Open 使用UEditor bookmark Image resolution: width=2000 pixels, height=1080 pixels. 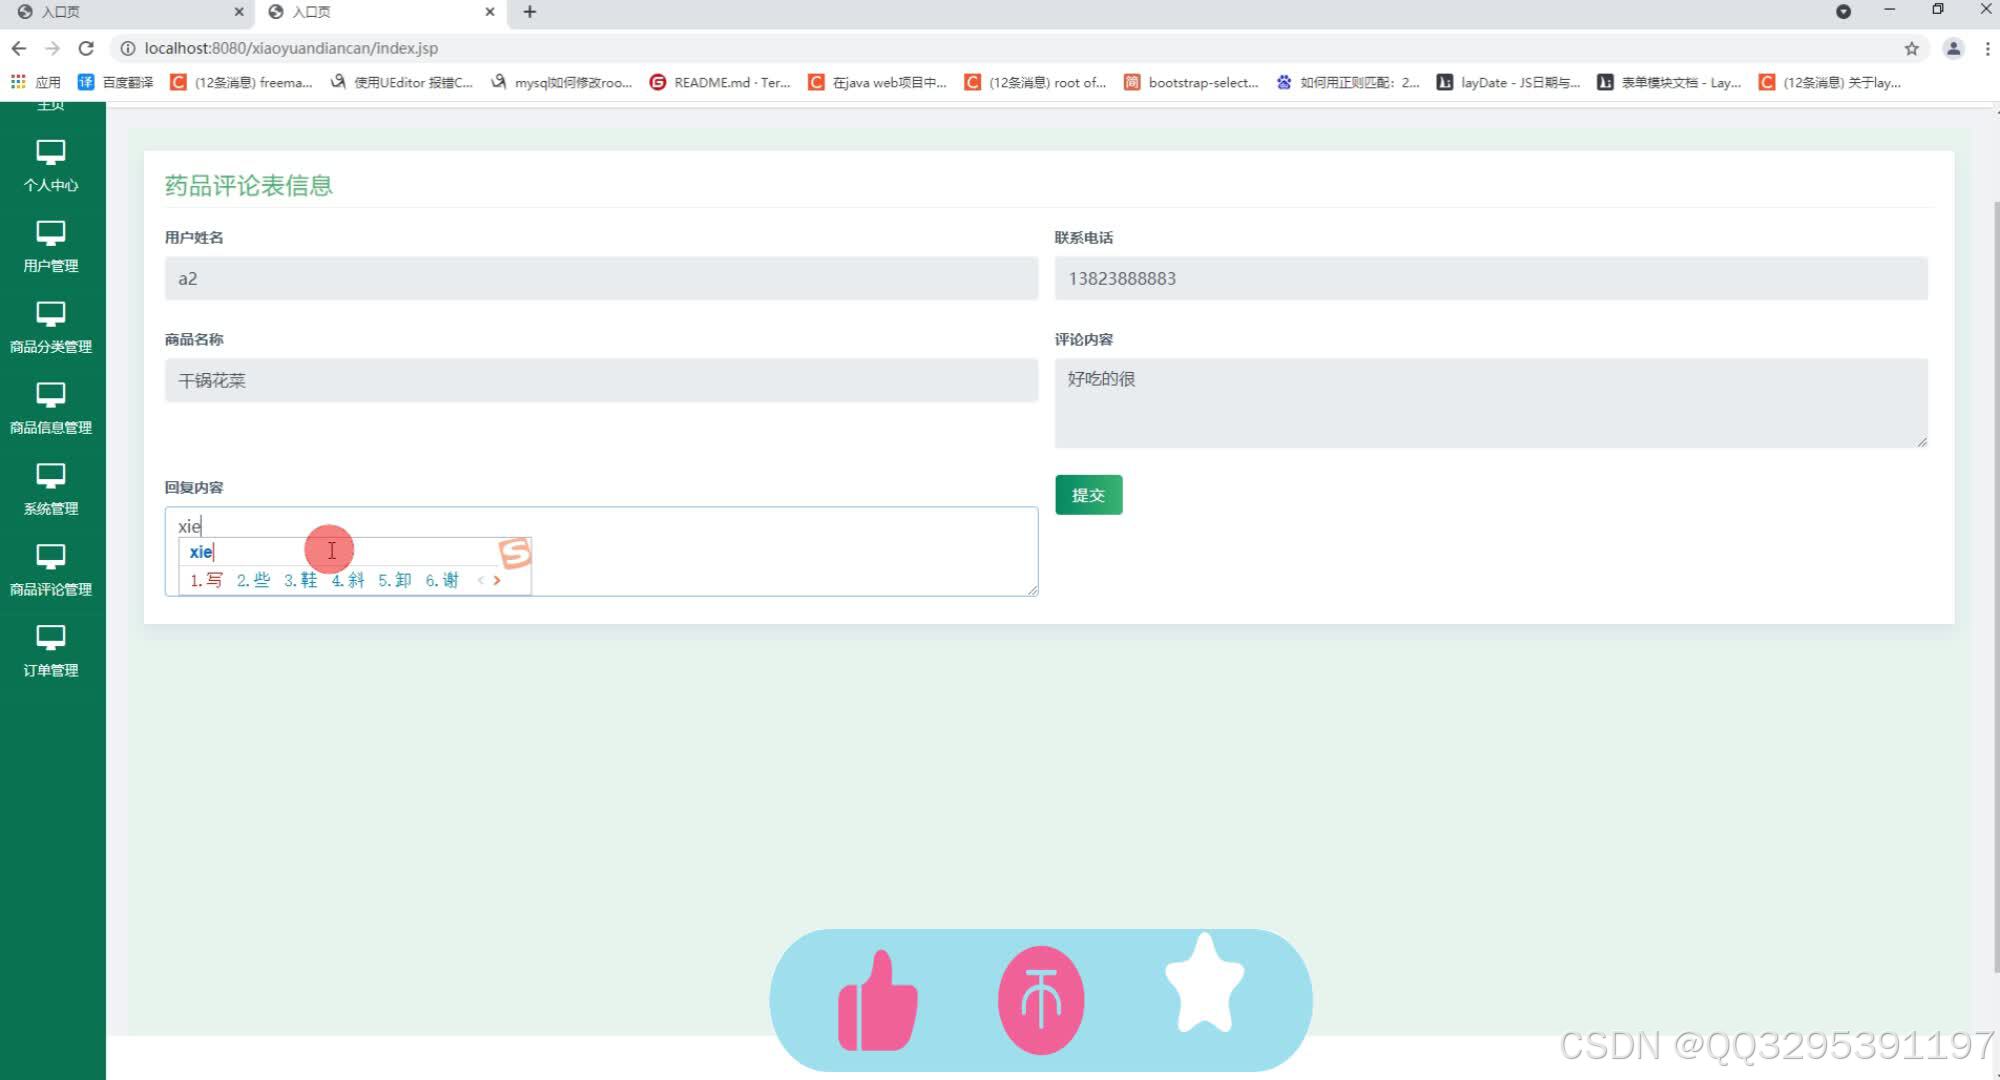[x=402, y=82]
